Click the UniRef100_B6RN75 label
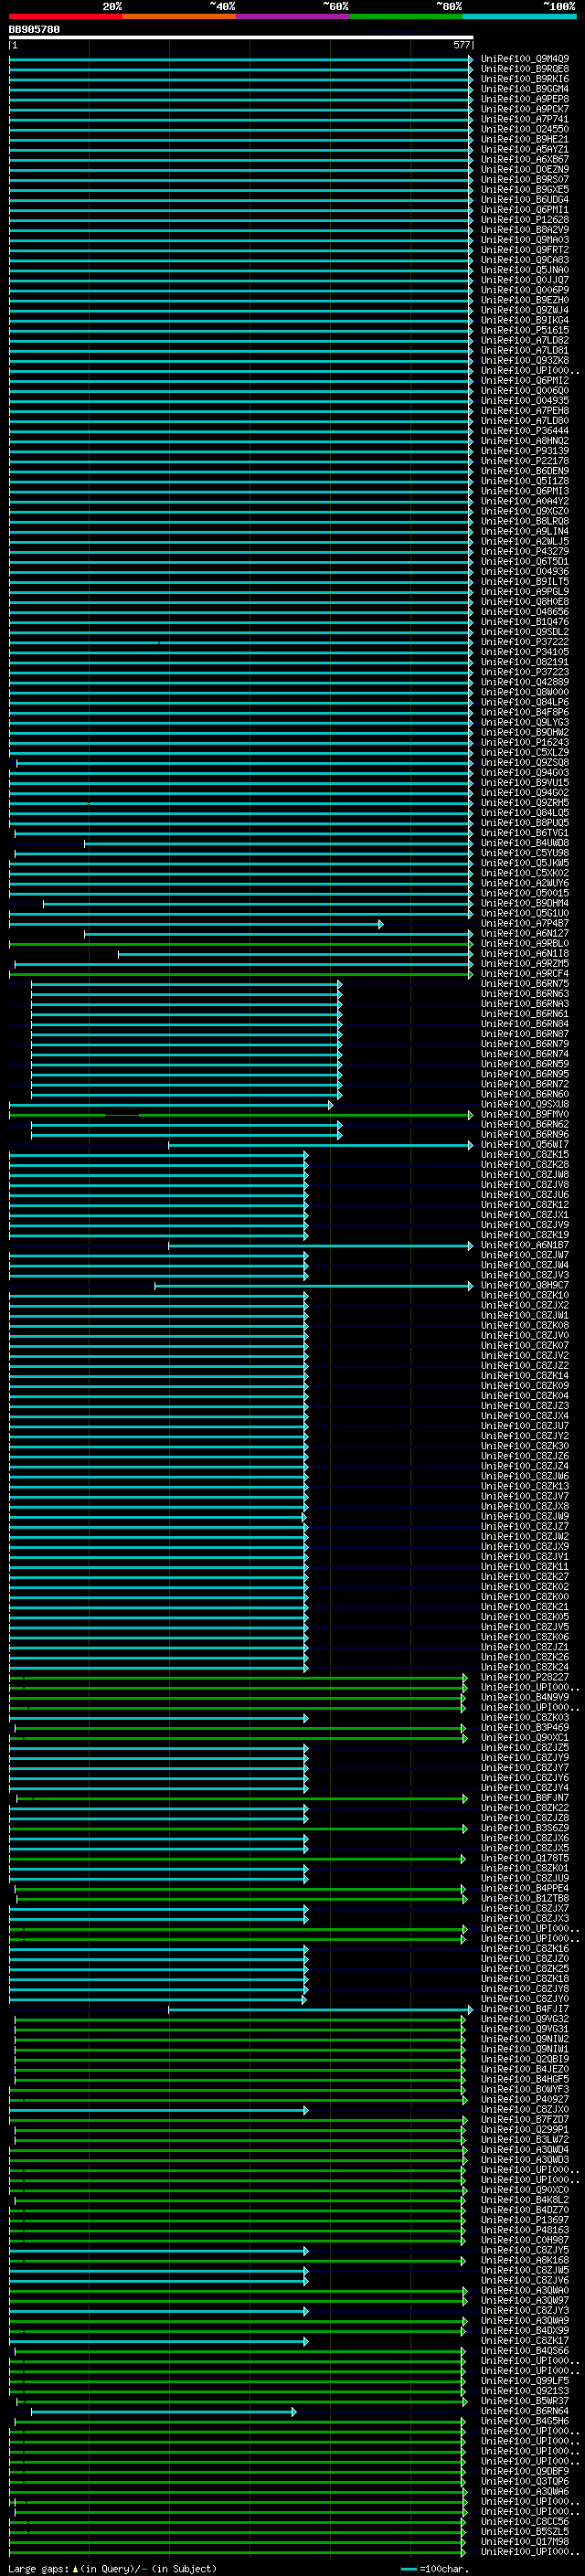585x2576 pixels. coord(525,984)
